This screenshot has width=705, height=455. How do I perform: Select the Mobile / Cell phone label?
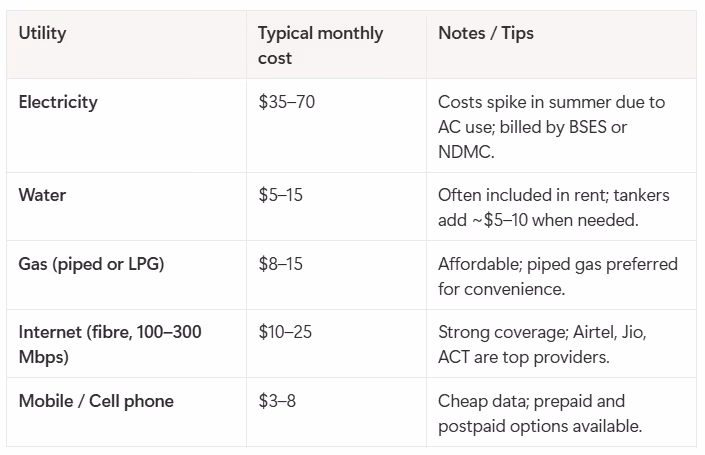coord(96,401)
